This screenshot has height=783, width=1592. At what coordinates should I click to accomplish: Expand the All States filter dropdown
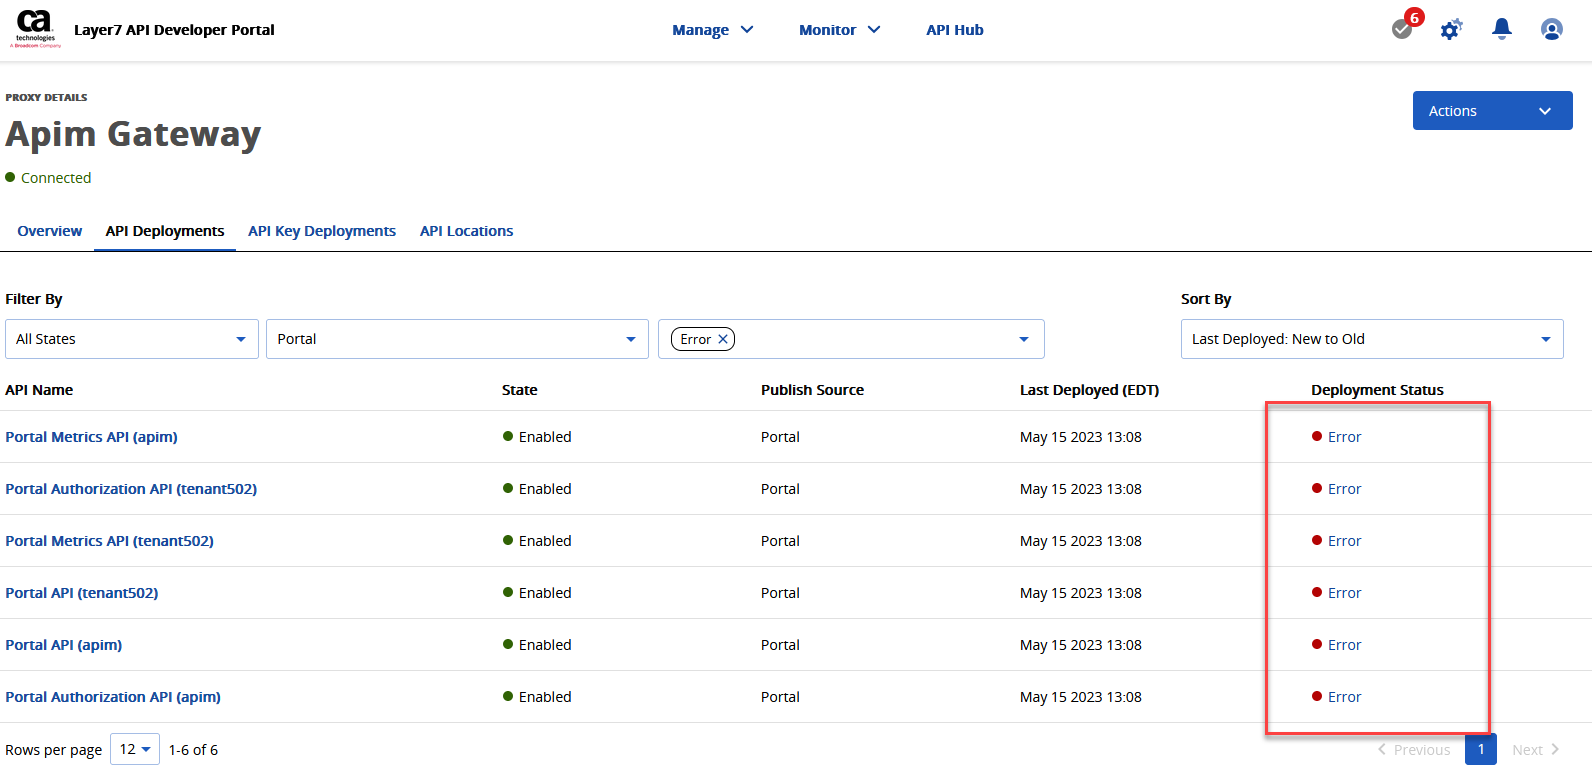click(131, 339)
